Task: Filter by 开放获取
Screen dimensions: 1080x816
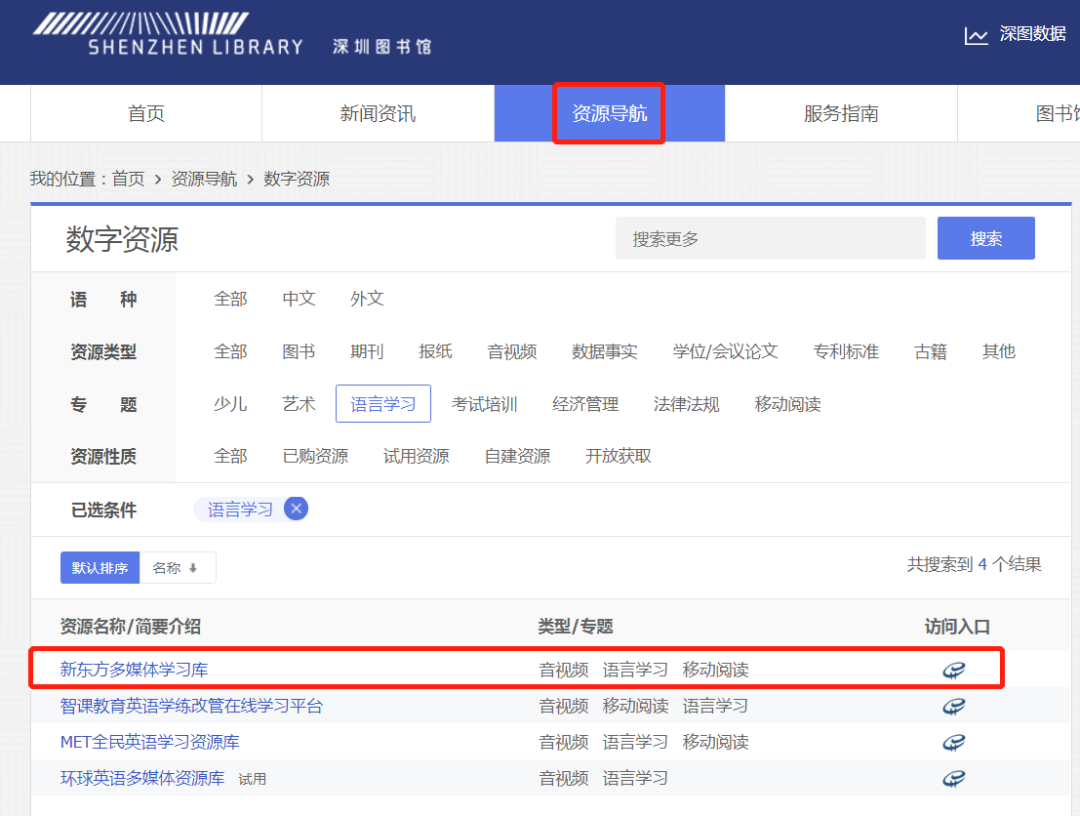Action: (x=619, y=456)
